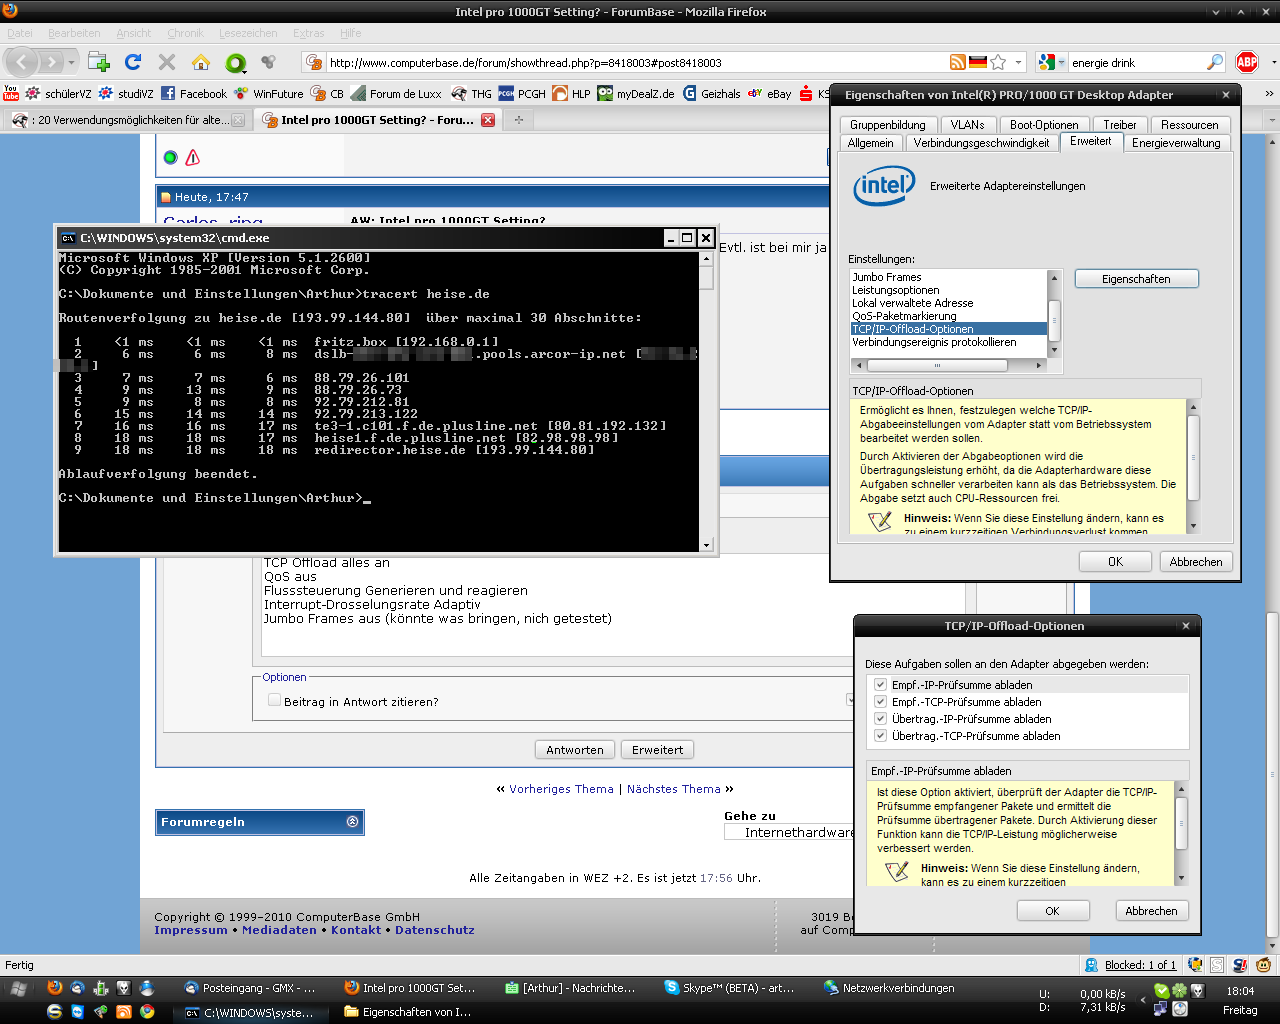Image resolution: width=1280 pixels, height=1024 pixels.
Task: Open the Vorheriges Thema link
Action: coord(561,789)
